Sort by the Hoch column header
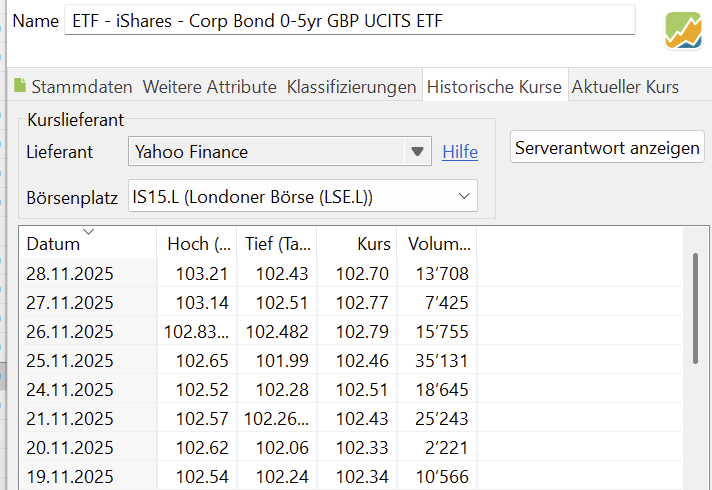Image resolution: width=712 pixels, height=490 pixels. 196,244
